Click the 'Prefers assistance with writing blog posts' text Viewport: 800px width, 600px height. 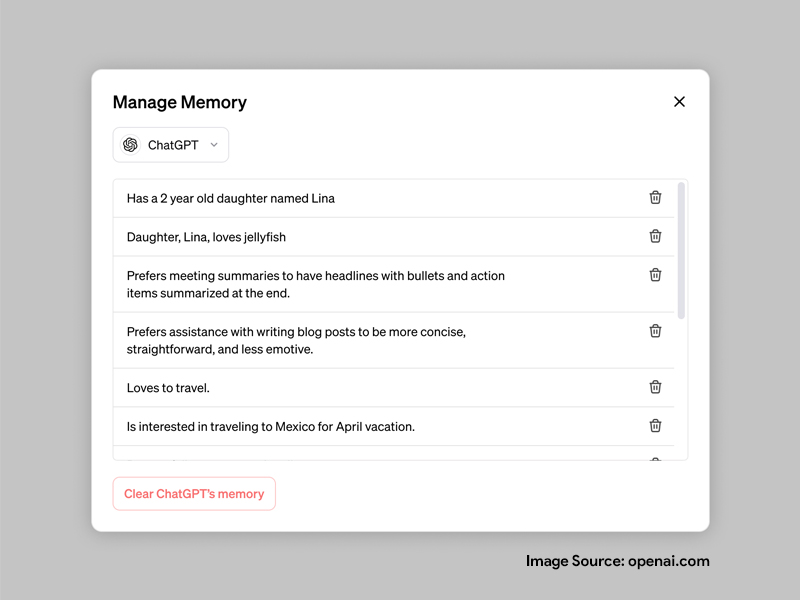click(x=296, y=340)
